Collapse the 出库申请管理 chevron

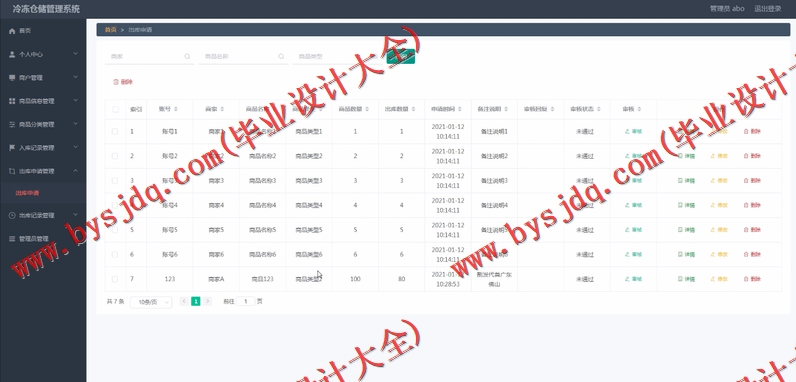(76, 171)
